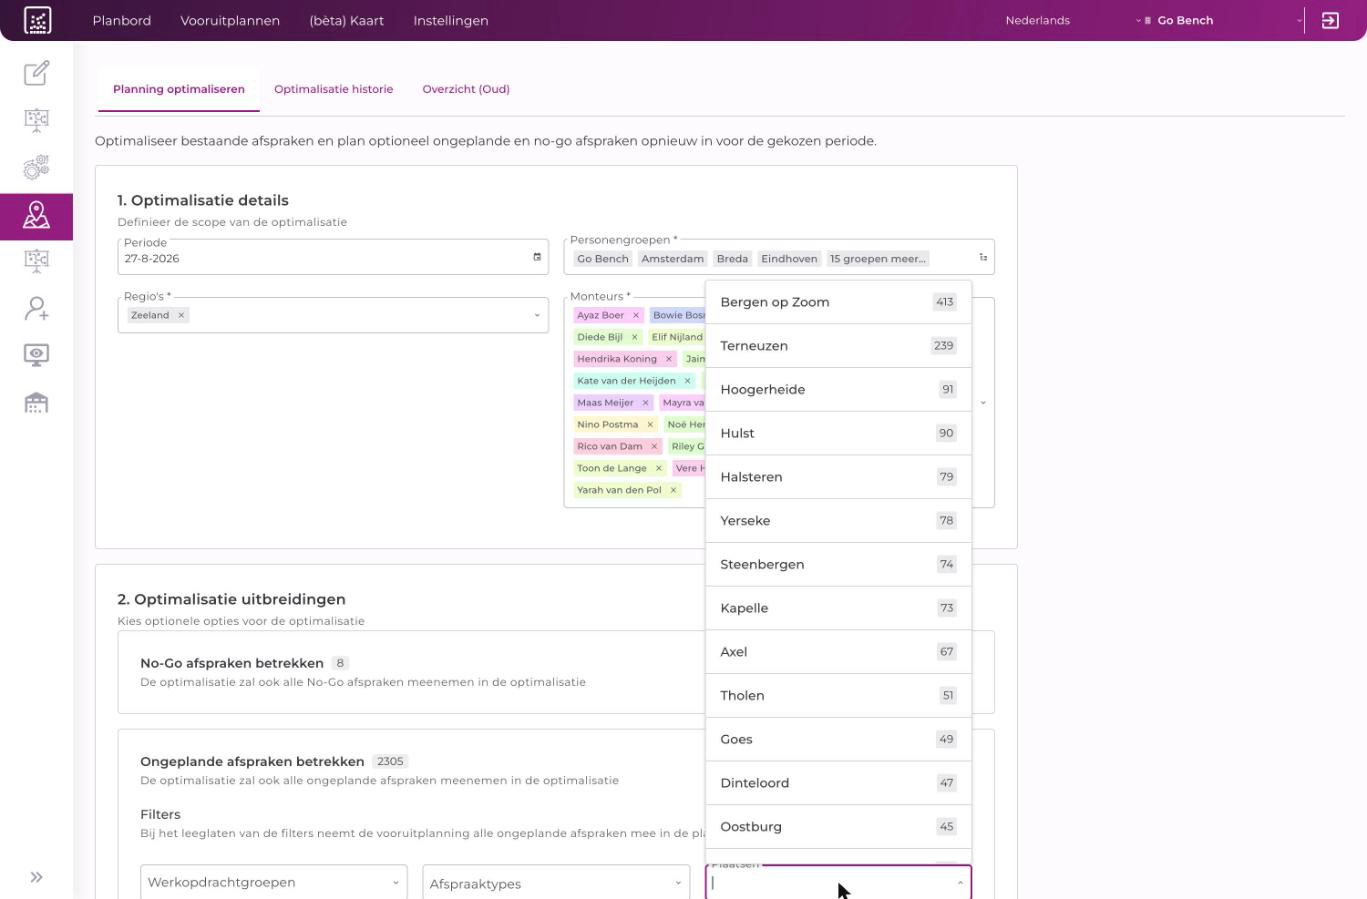1367x899 pixels.
Task: Open the Instellingen menu
Action: coord(451,20)
